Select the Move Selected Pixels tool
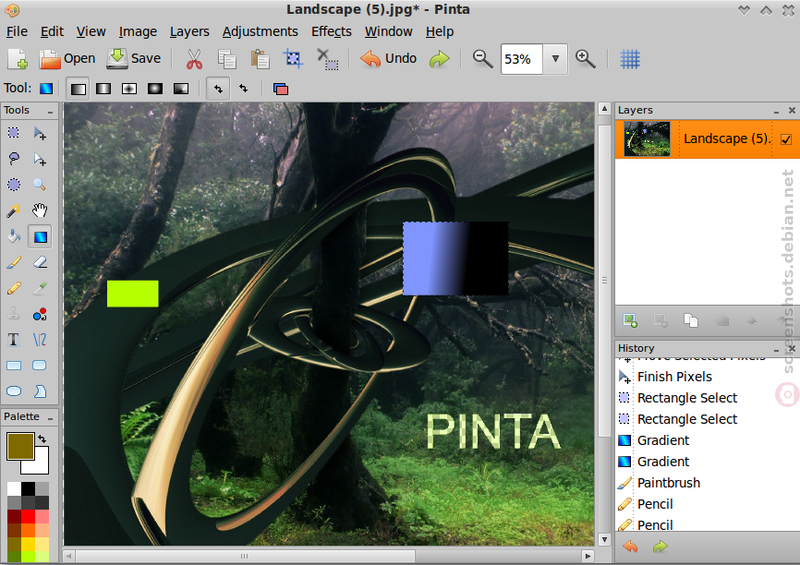 pyautogui.click(x=40, y=133)
